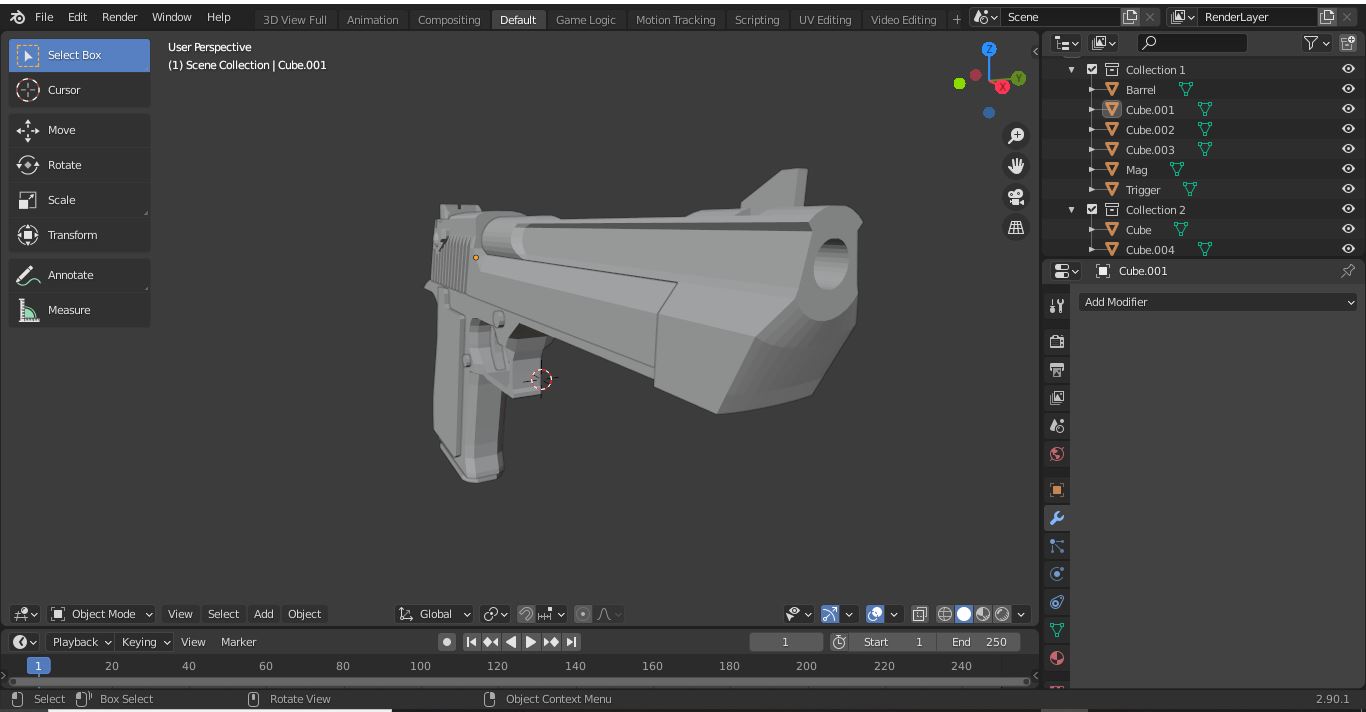Jump to end frame with skip button

(x=571, y=642)
